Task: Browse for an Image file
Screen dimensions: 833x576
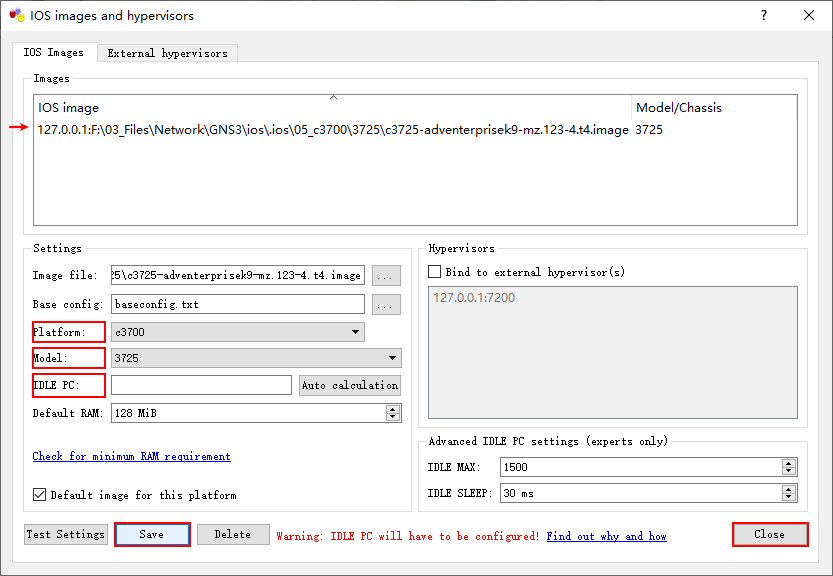Action: tap(386, 275)
